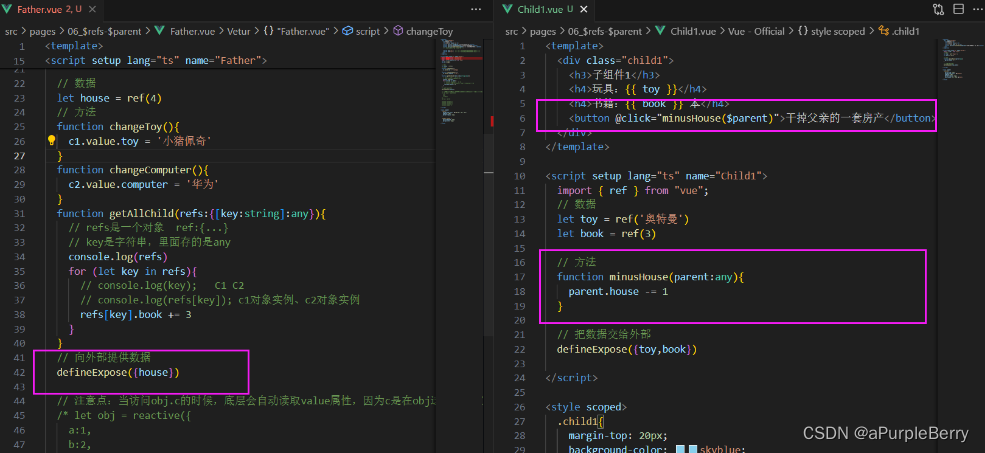This screenshot has height=453, width=985.
Task: Open the 'style scoped' breadcrumb segment
Action: coord(830,31)
